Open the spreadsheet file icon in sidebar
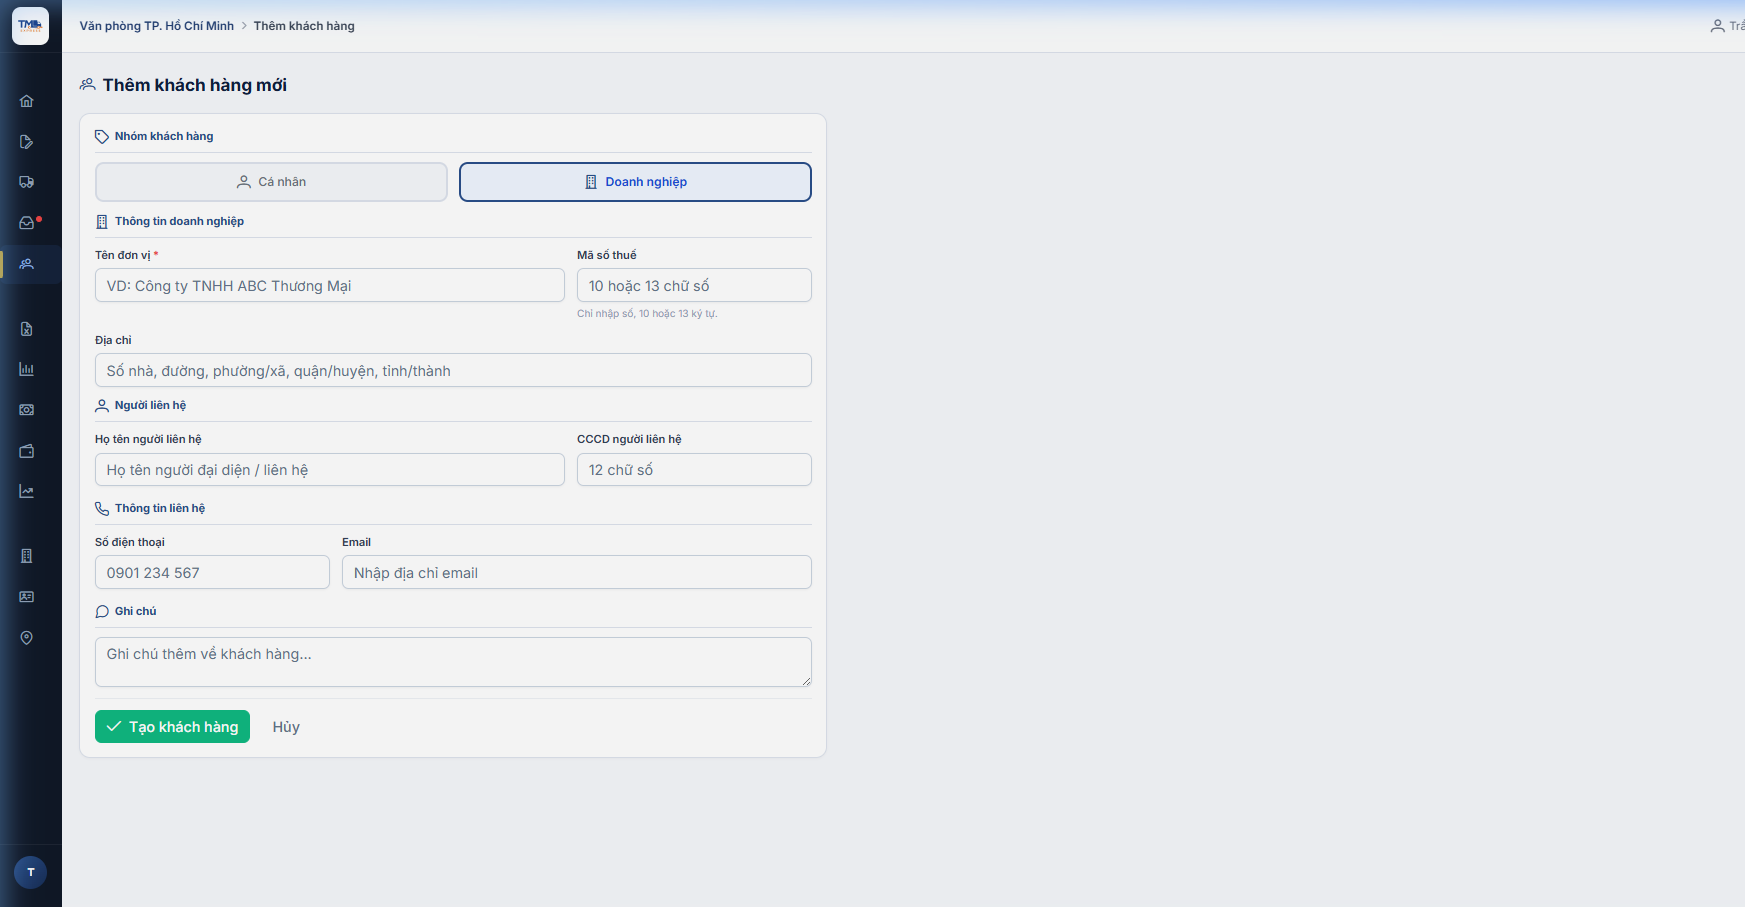 (x=27, y=329)
